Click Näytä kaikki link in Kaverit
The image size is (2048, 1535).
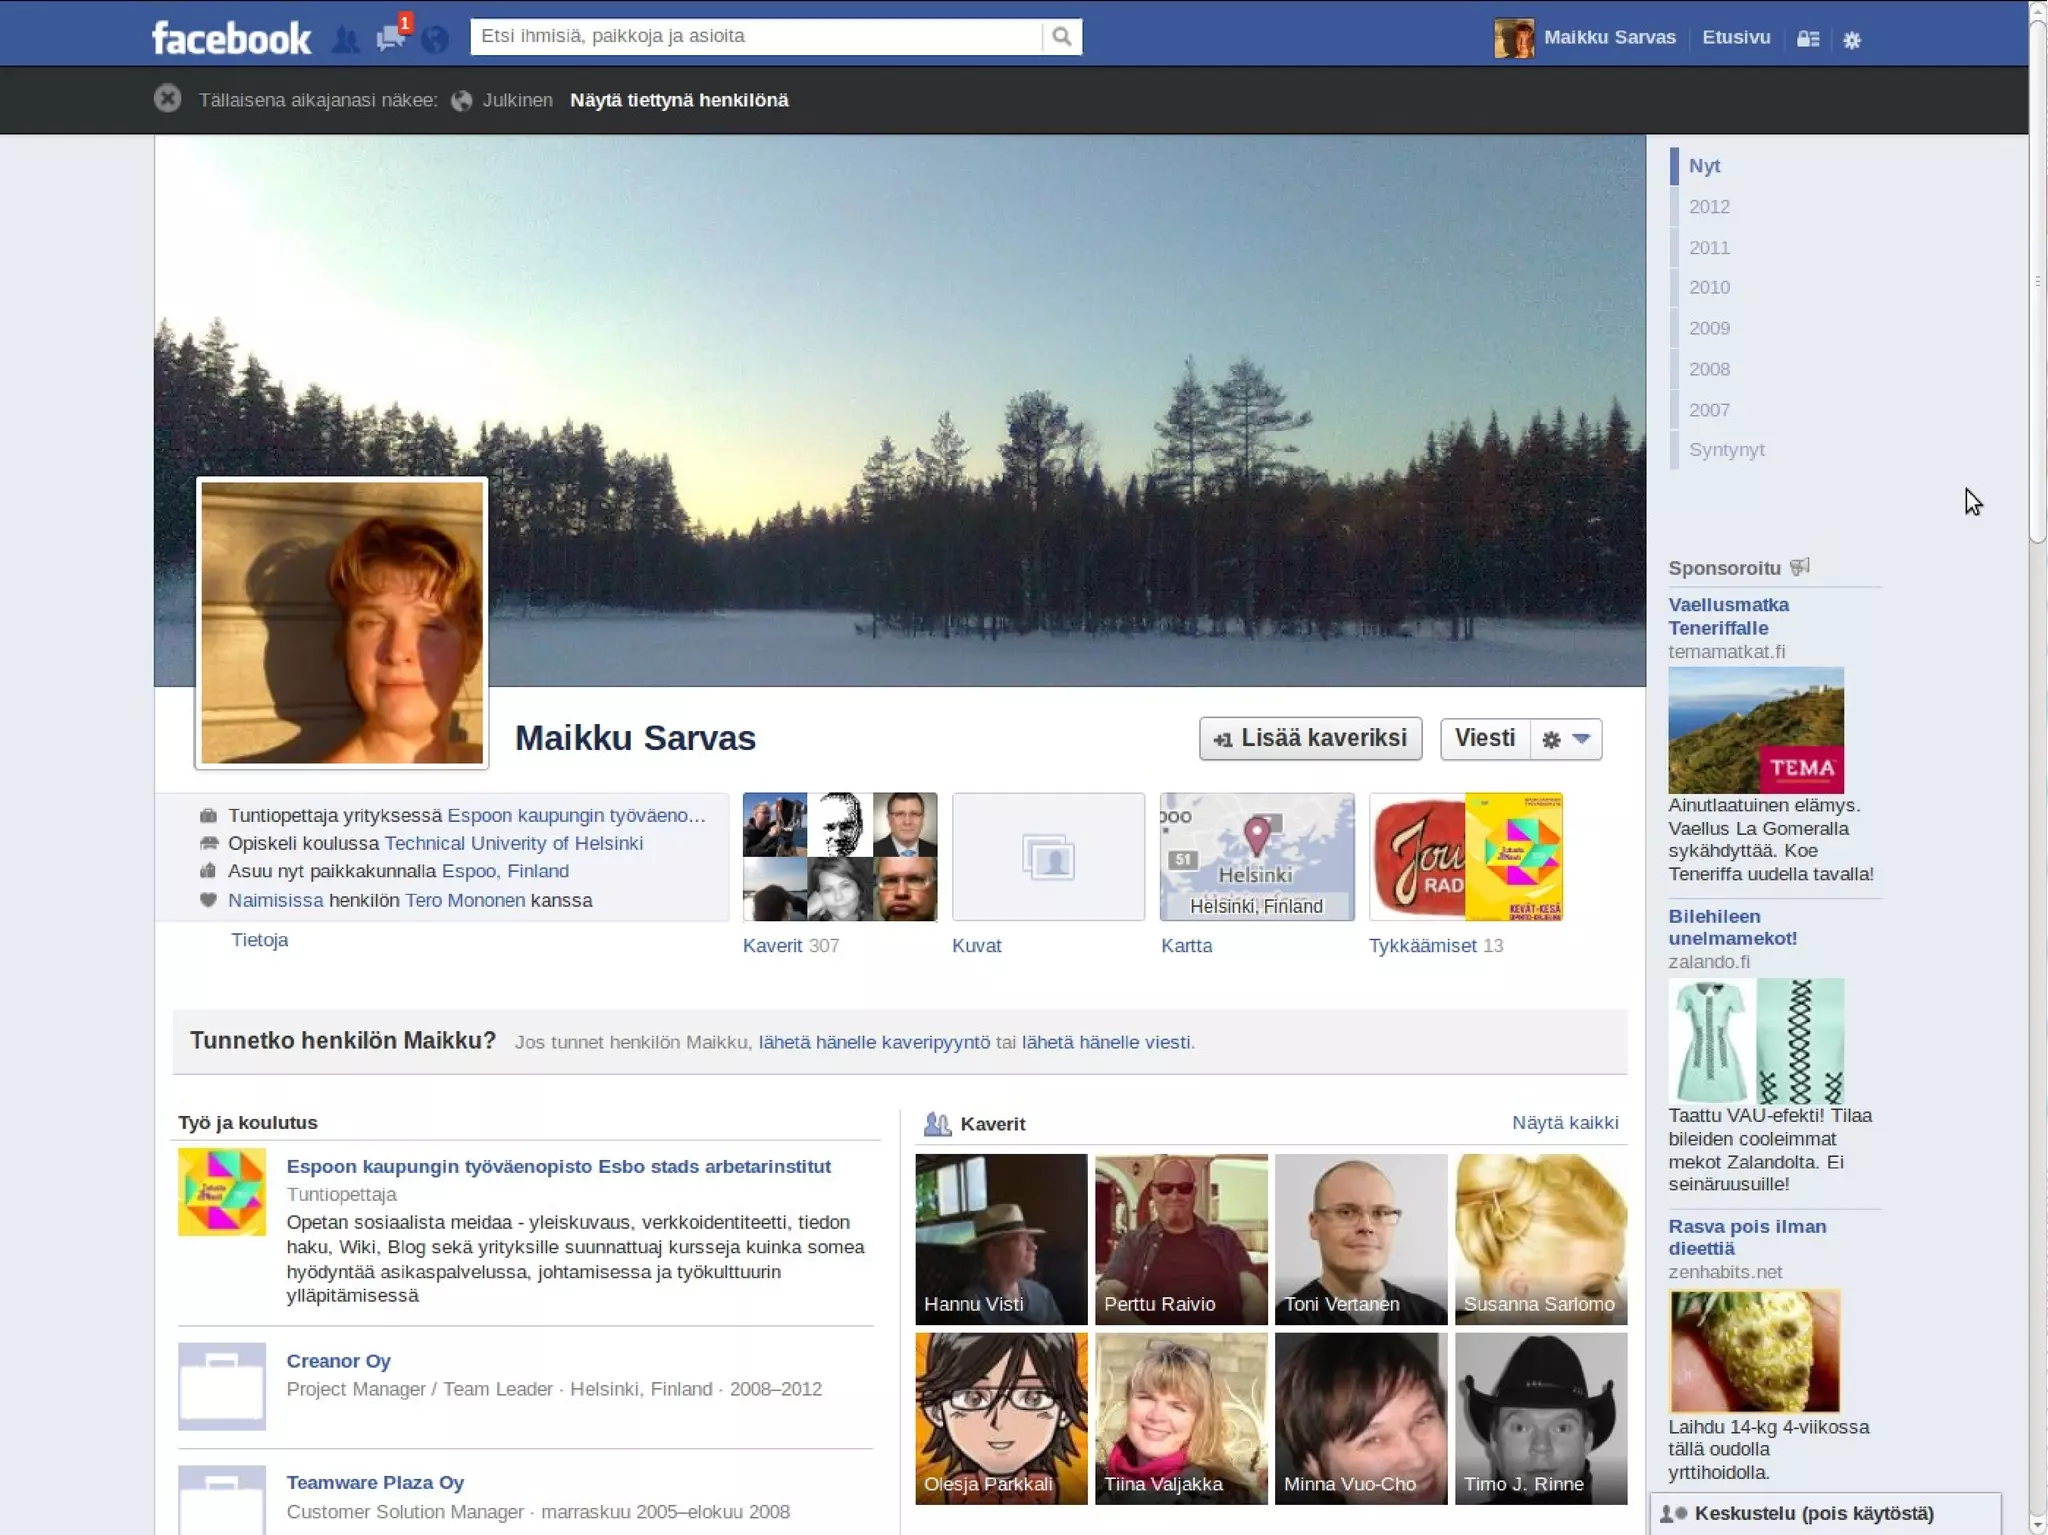1564,1122
